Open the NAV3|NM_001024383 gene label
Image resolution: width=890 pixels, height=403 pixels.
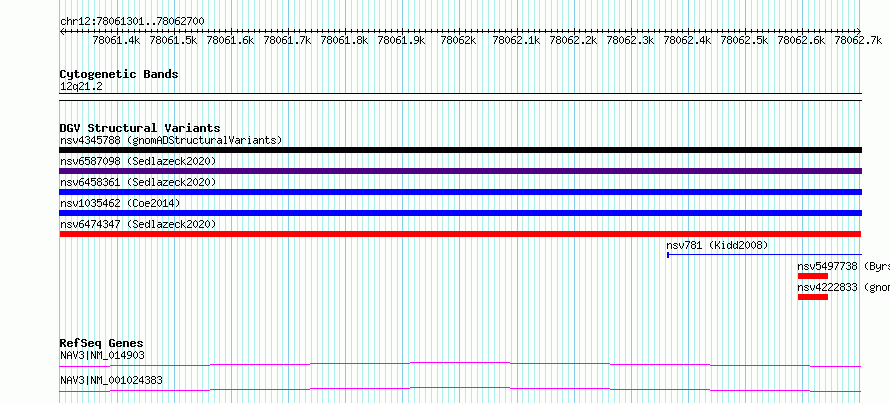[111, 380]
